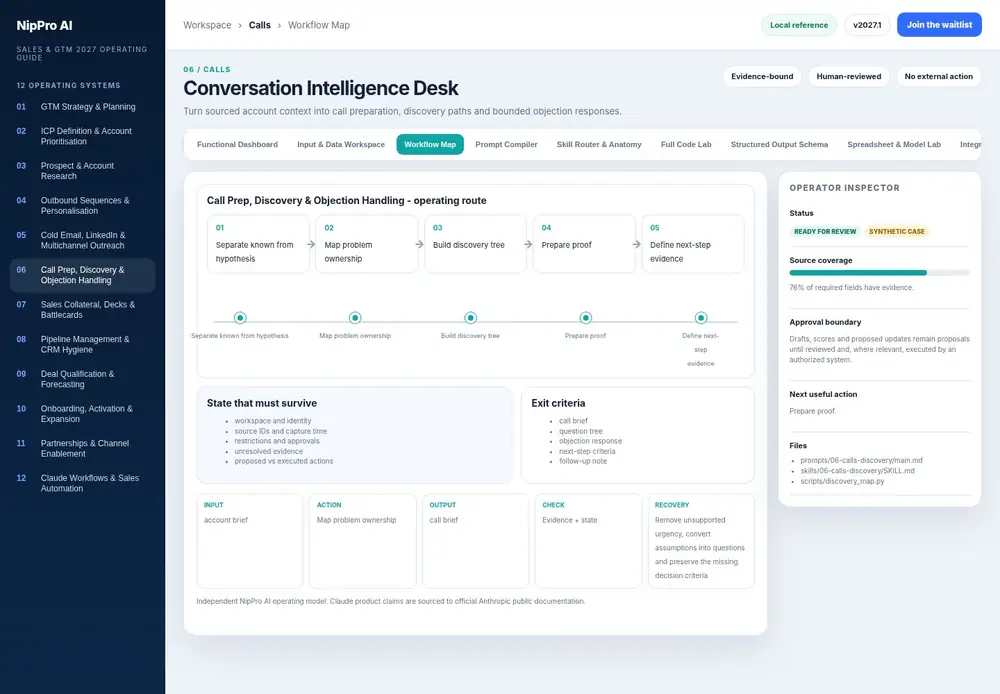The image size is (1000, 694).
Task: Open 07 Sales Collateral, Decks & Battlecards
Action: [x=82, y=309]
